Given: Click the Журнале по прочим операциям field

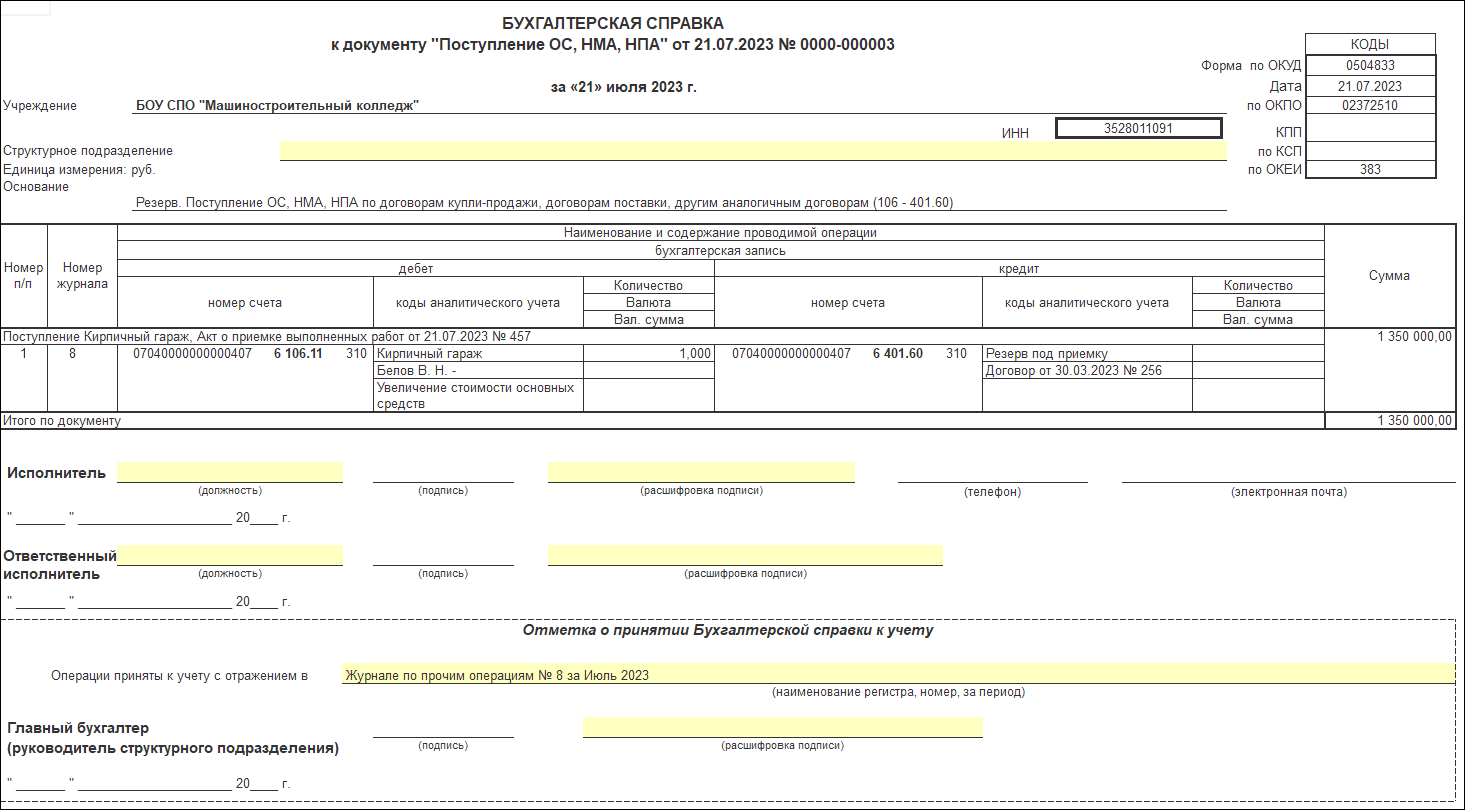Looking at the screenshot, I should click(x=898, y=674).
